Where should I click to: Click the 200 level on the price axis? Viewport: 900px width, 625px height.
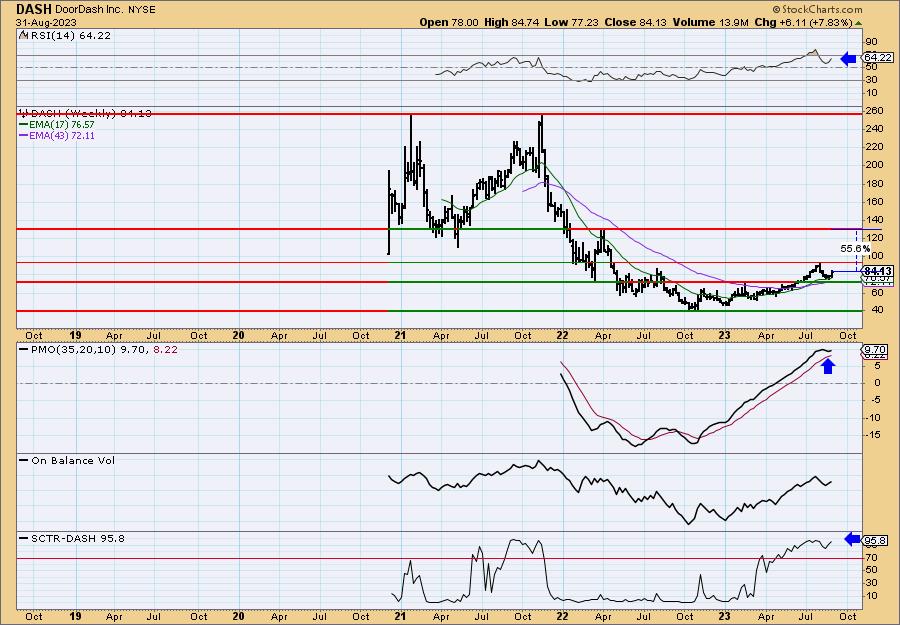(x=875, y=165)
